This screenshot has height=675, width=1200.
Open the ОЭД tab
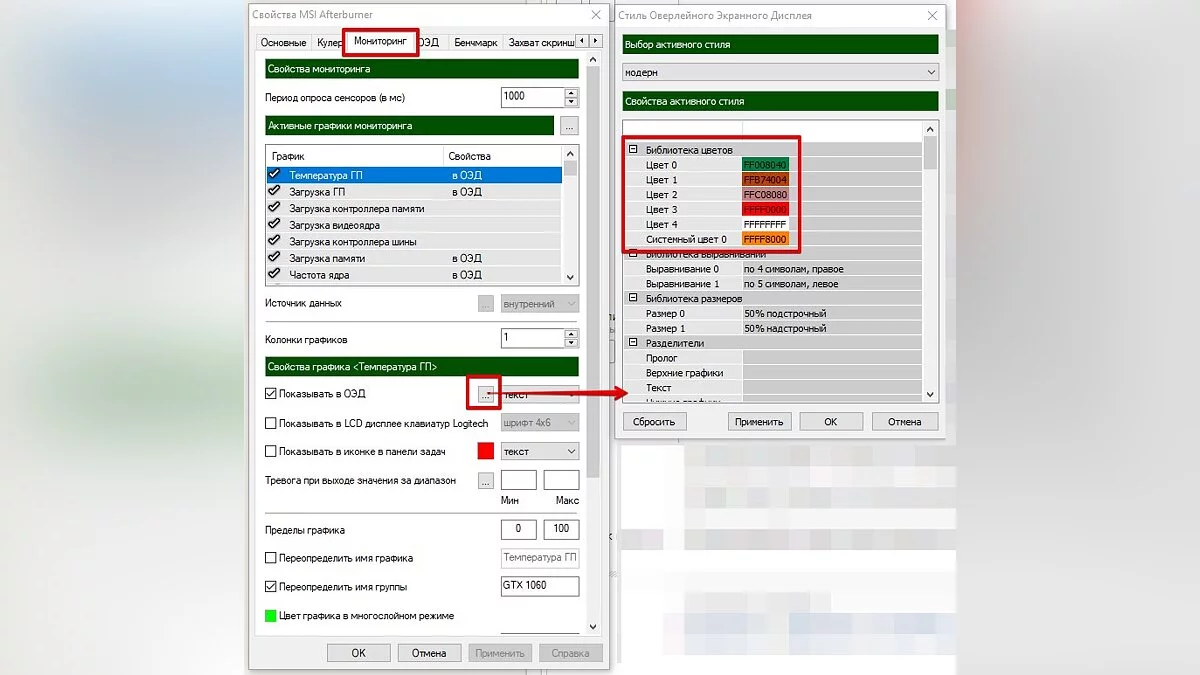click(430, 43)
